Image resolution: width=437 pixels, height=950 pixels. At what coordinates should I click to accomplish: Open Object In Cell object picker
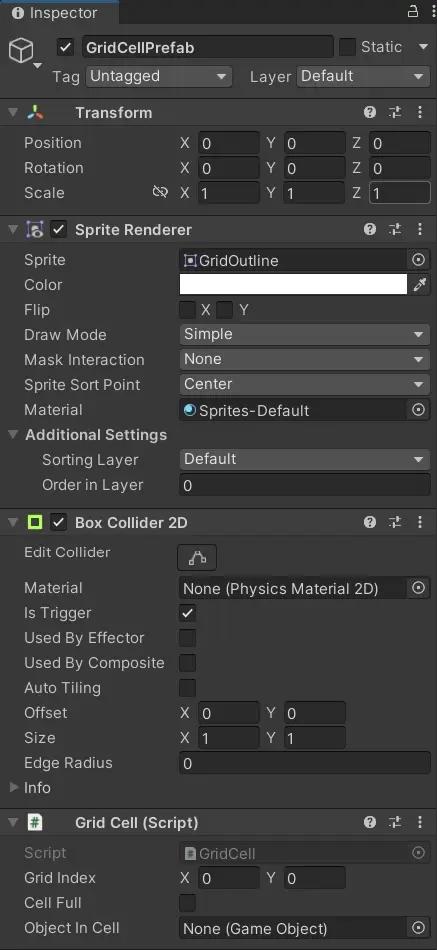coord(418,928)
